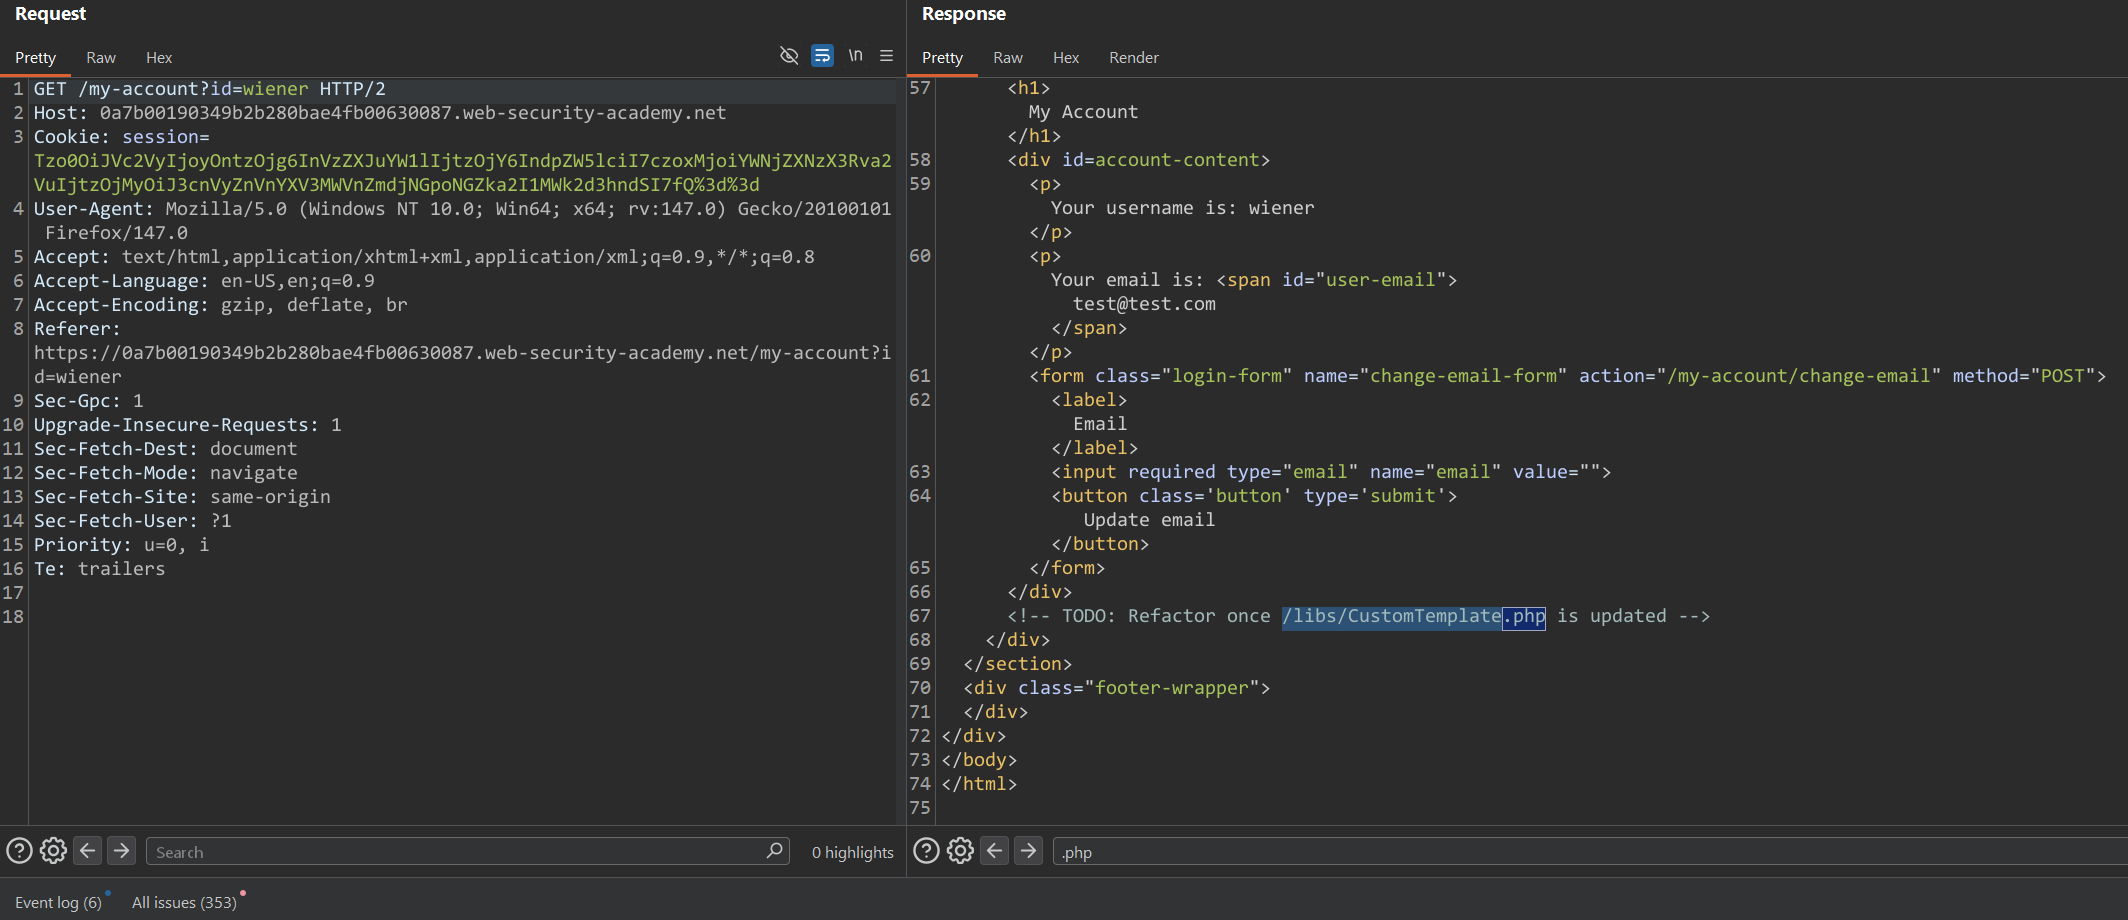Click the Request search help icon
Screen dimensions: 2128x920
pyautogui.click(x=19, y=851)
